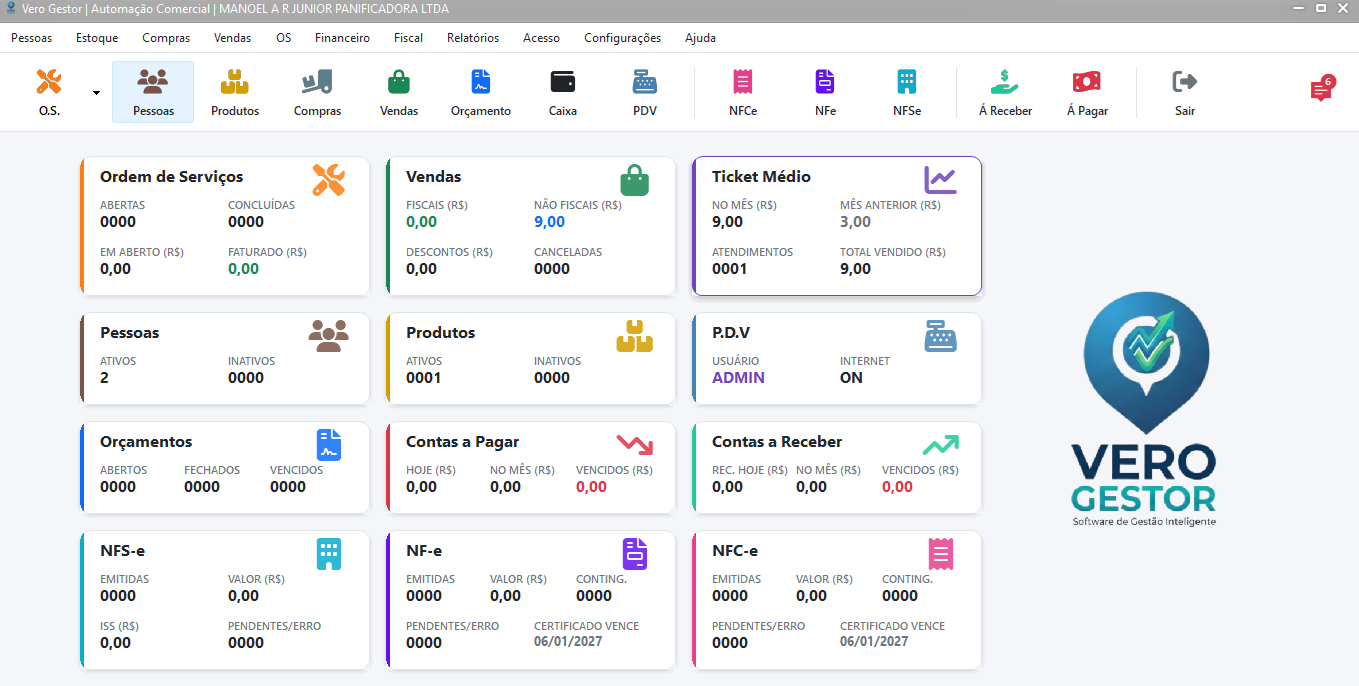Viewport: 1359px width, 686px height.
Task: Click wrench icon in Ordem de Serviços card
Action: pyautogui.click(x=329, y=180)
